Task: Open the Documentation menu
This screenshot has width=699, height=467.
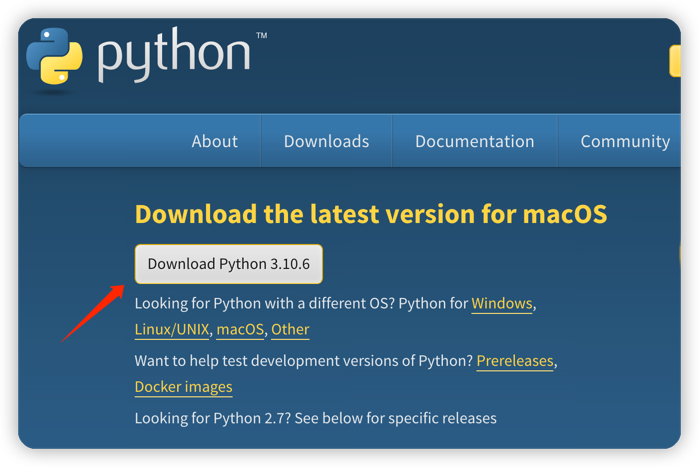Action: [474, 141]
